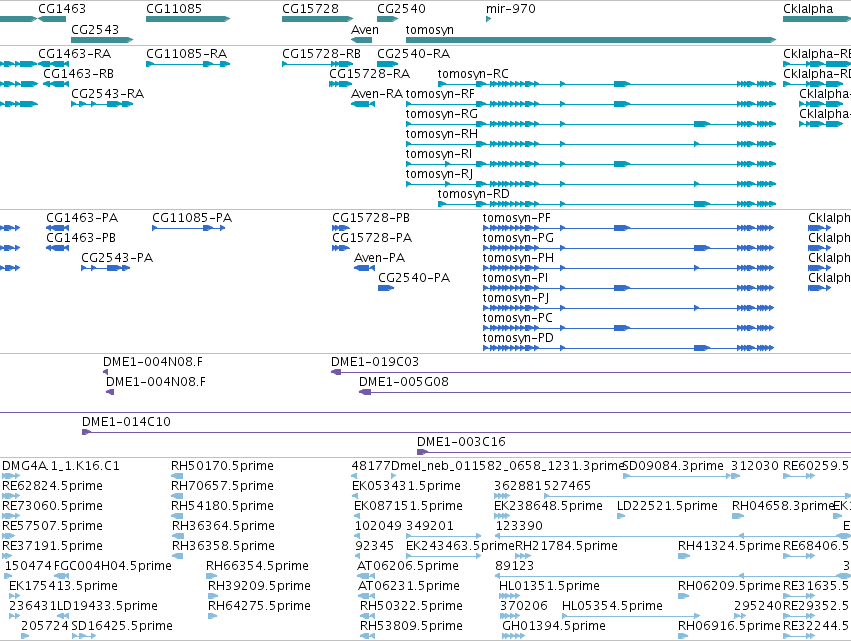Click CDS CG15728-PB label
Screen dimensions: 851x641
click(371, 218)
